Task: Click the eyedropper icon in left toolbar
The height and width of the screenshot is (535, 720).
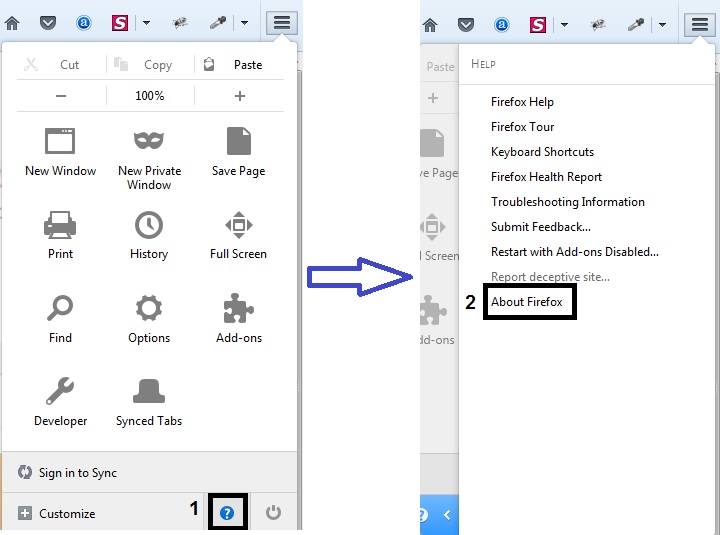Action: (218, 23)
